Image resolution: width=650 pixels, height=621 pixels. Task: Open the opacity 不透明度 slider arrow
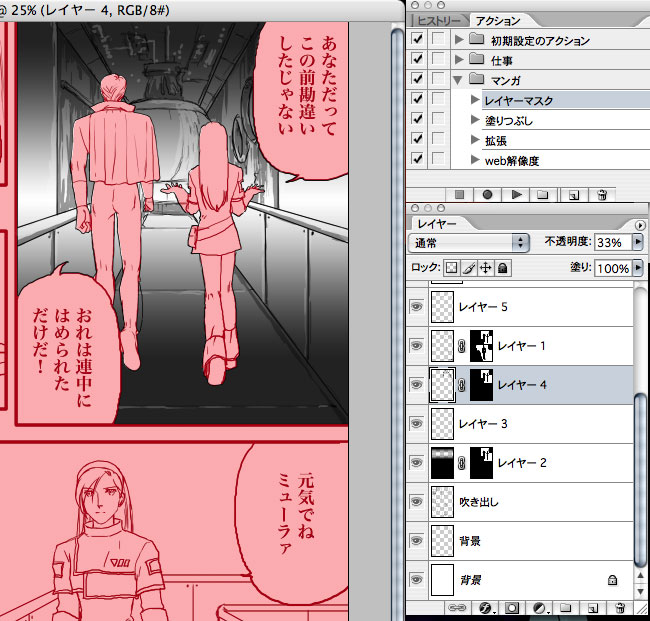[637, 243]
